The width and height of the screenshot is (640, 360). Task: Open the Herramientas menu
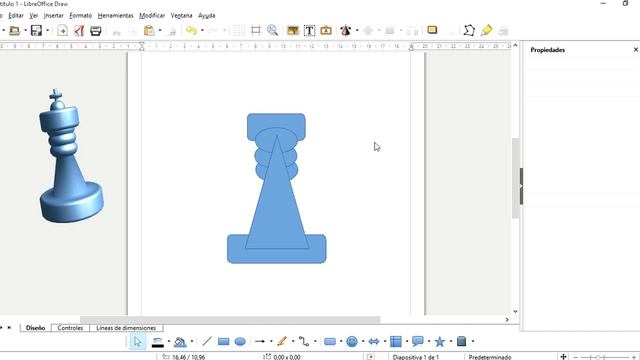(116, 16)
